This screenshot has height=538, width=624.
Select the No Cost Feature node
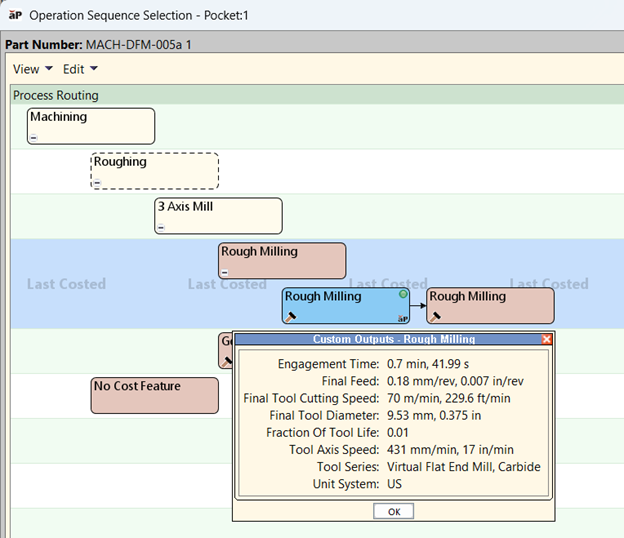(x=154, y=395)
